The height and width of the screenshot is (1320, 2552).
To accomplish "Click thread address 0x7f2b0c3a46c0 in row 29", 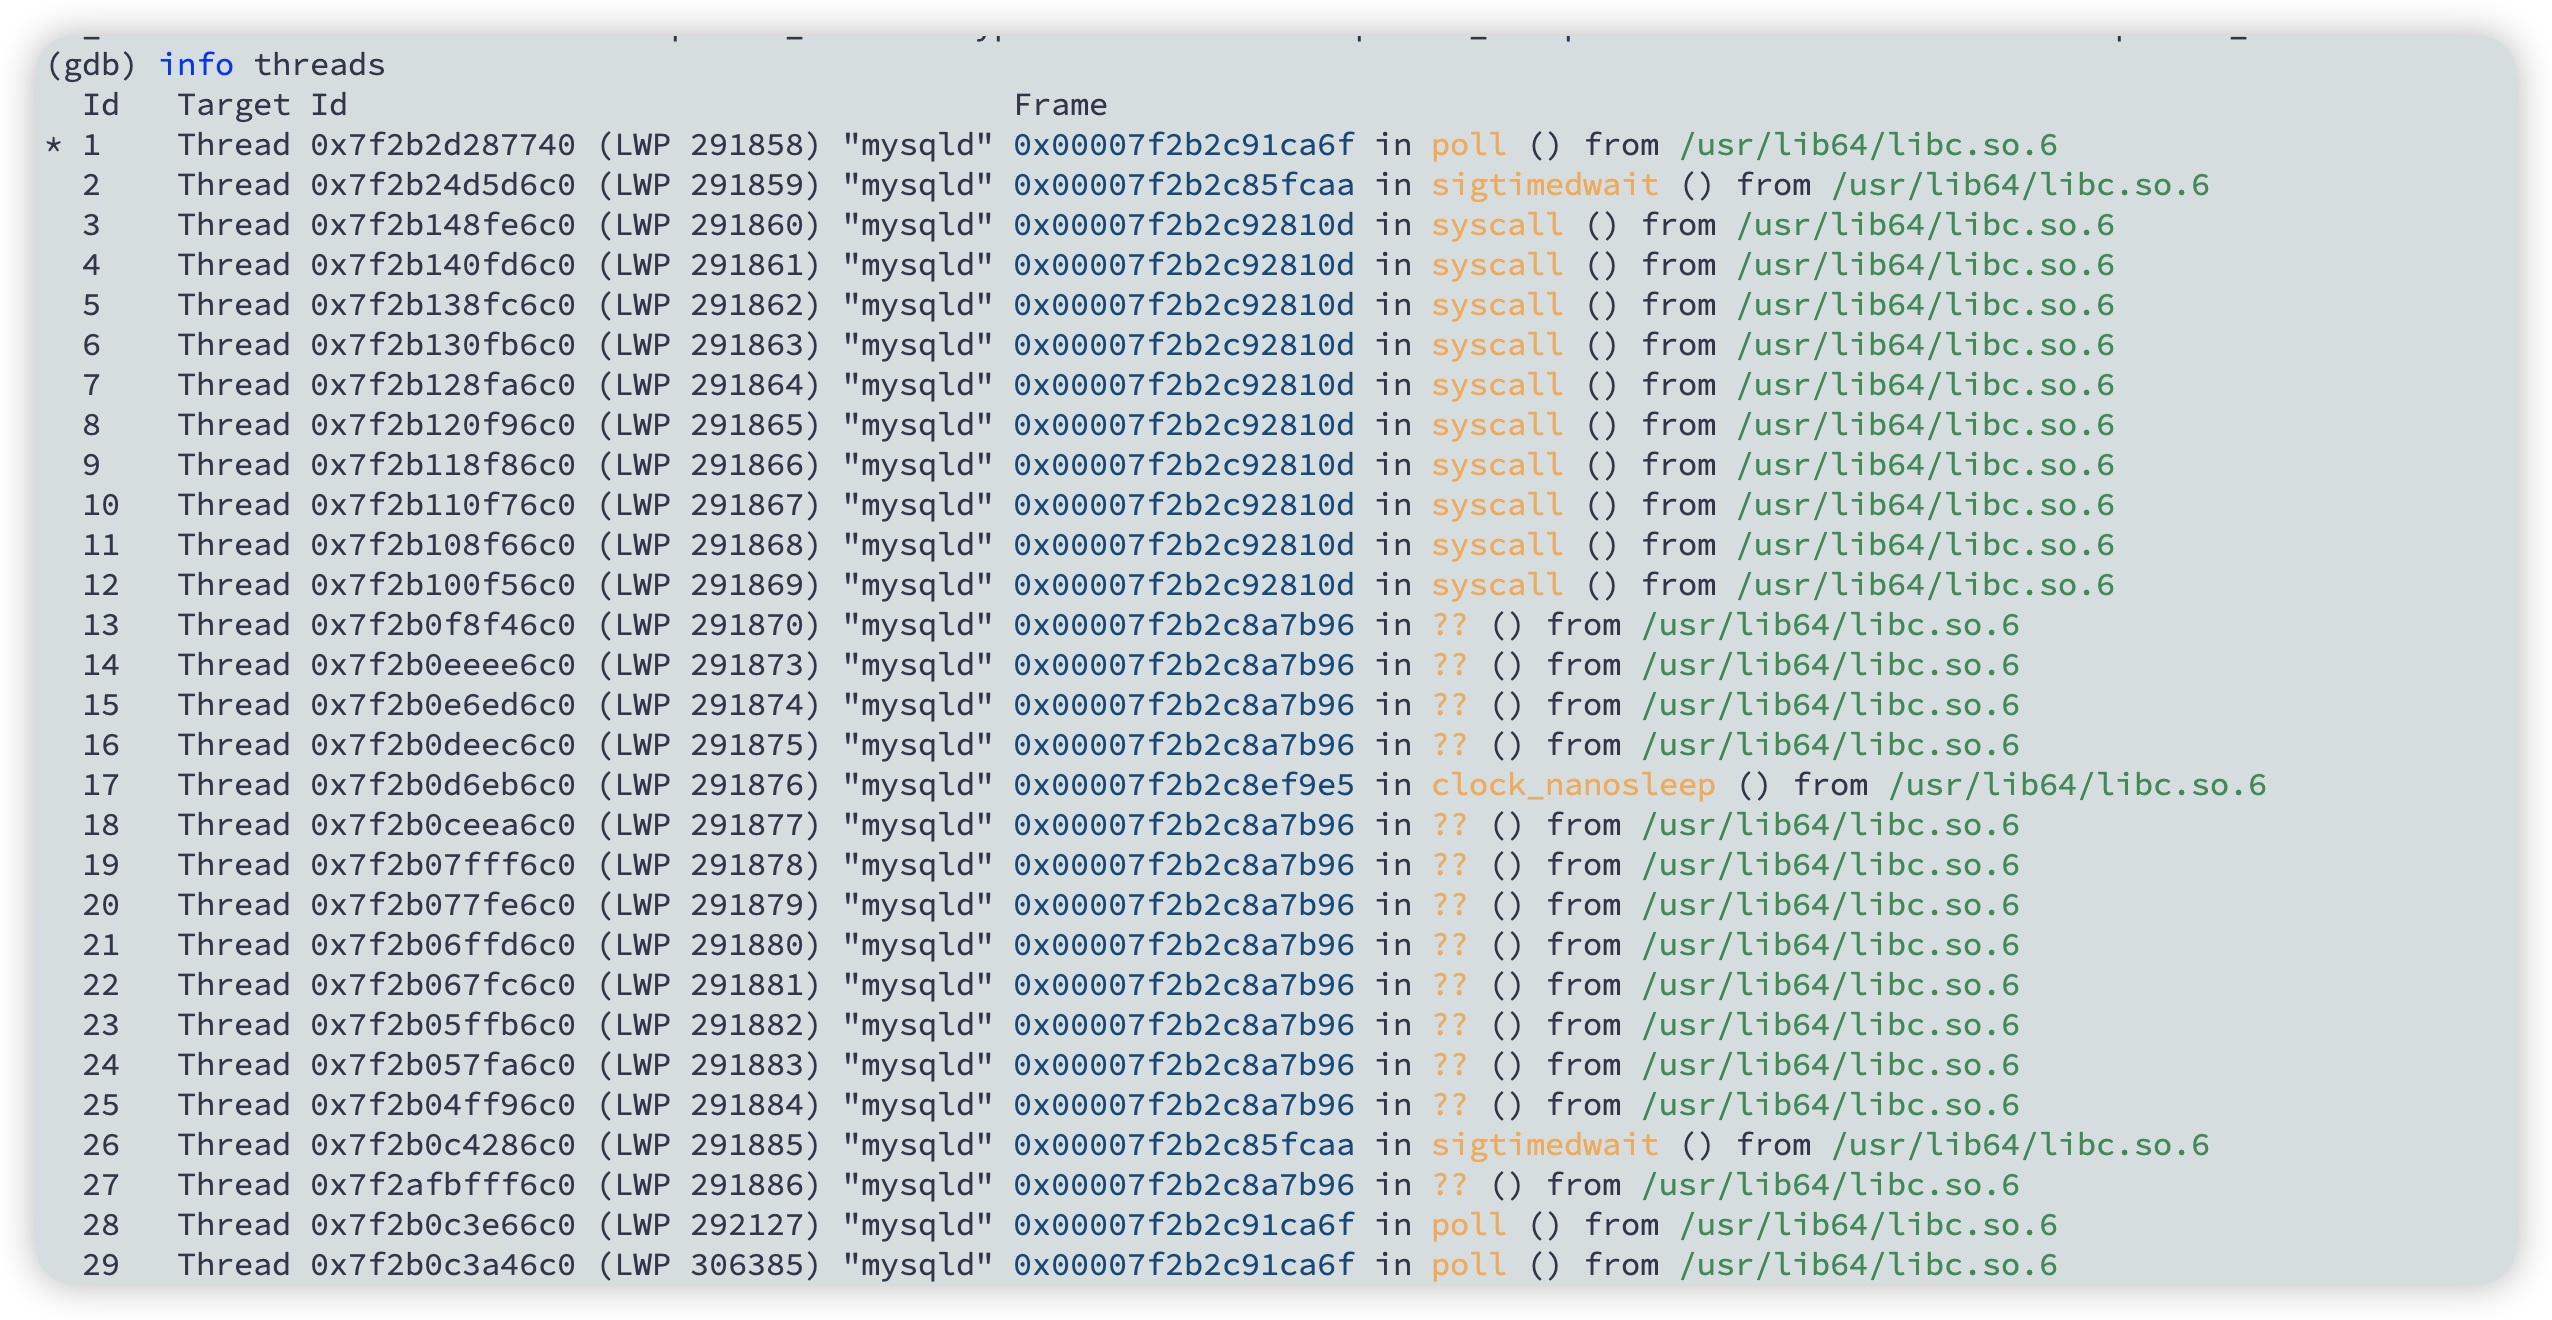I will coord(442,1265).
